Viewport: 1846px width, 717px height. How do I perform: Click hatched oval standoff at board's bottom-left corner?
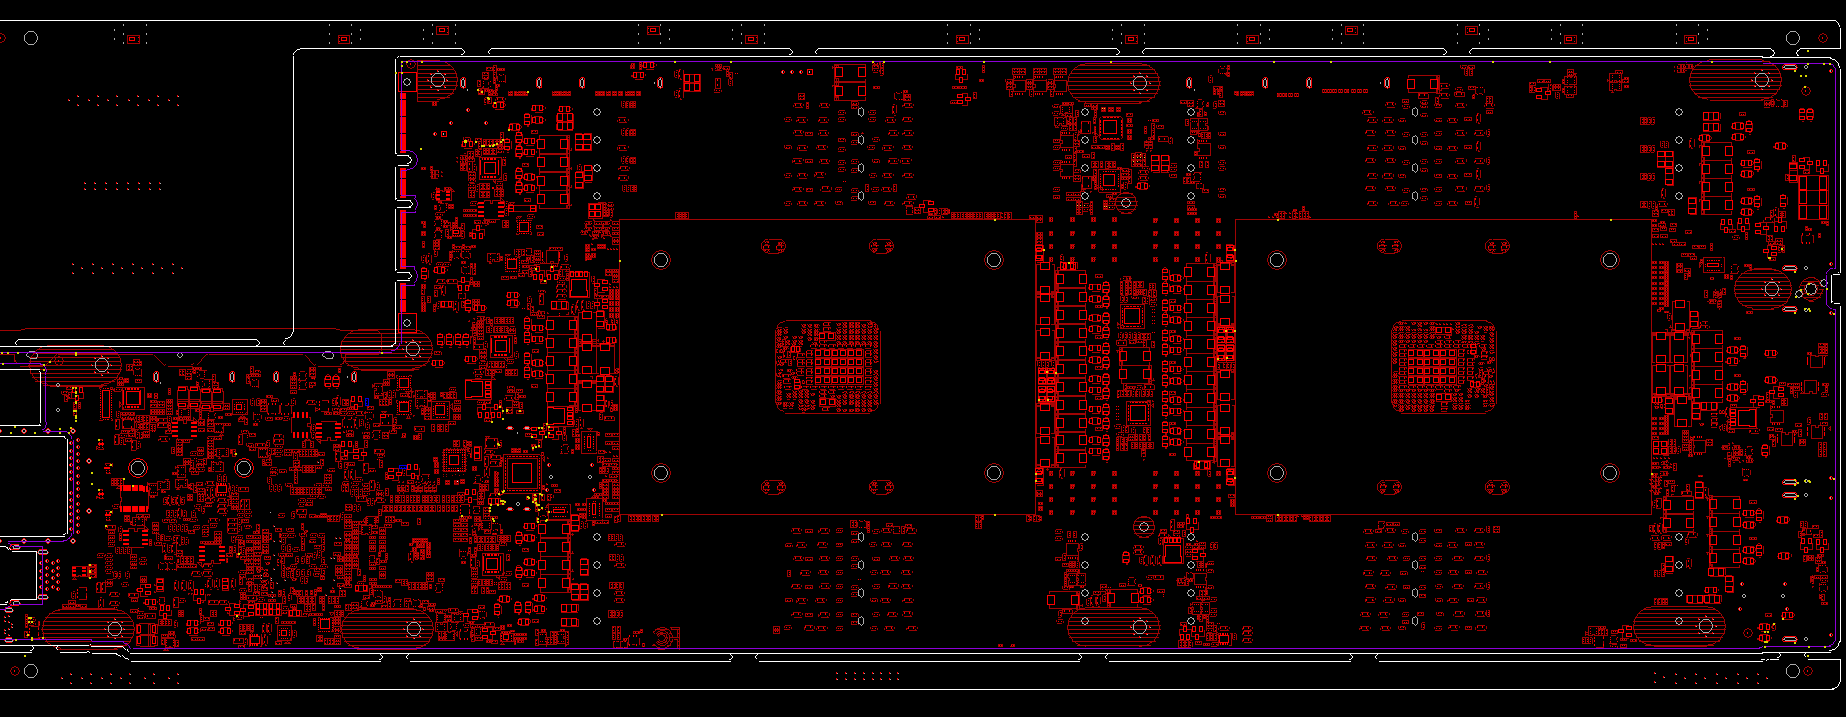tap(88, 628)
